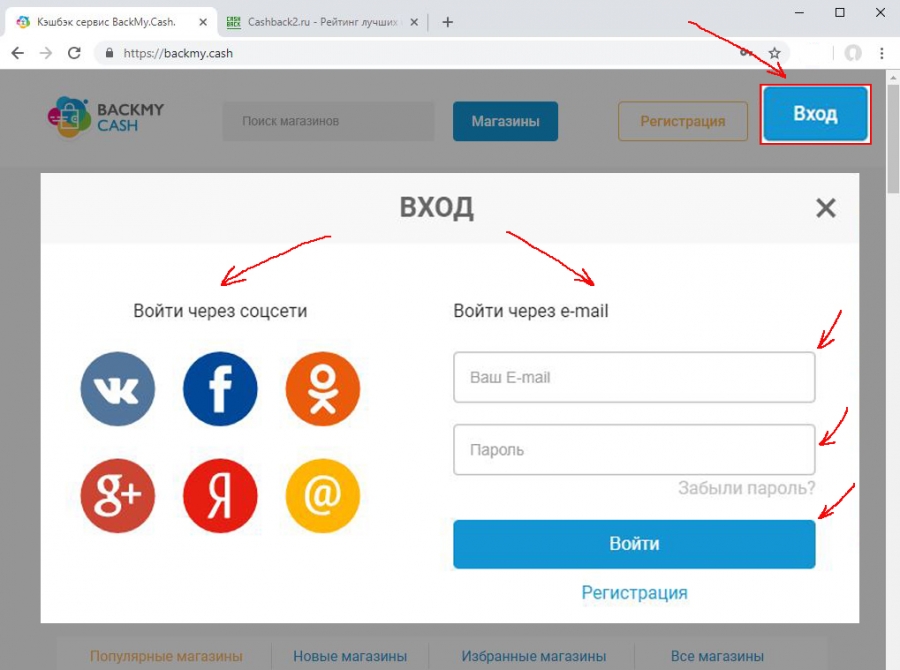Close the ВХОД login dialog
Screen dimensions: 900x670
(825, 208)
